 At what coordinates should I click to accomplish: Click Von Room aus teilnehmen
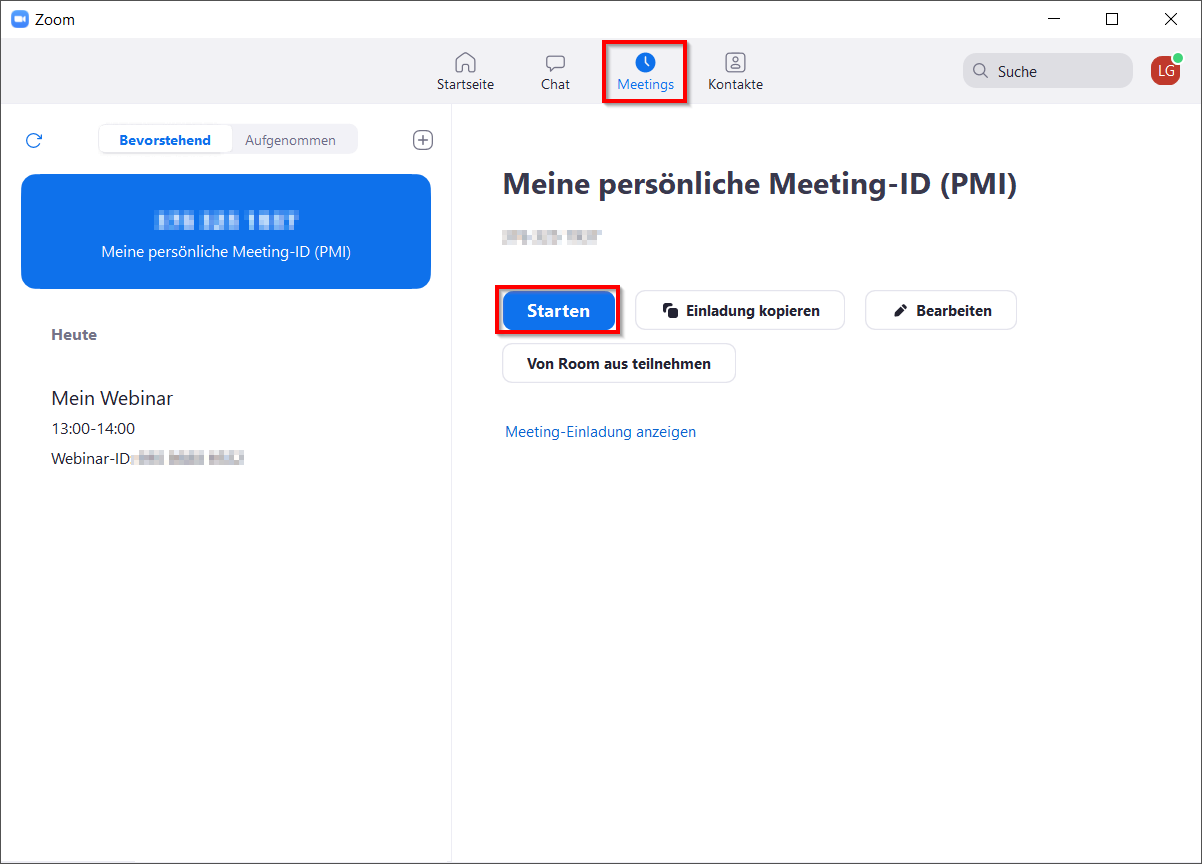click(618, 363)
